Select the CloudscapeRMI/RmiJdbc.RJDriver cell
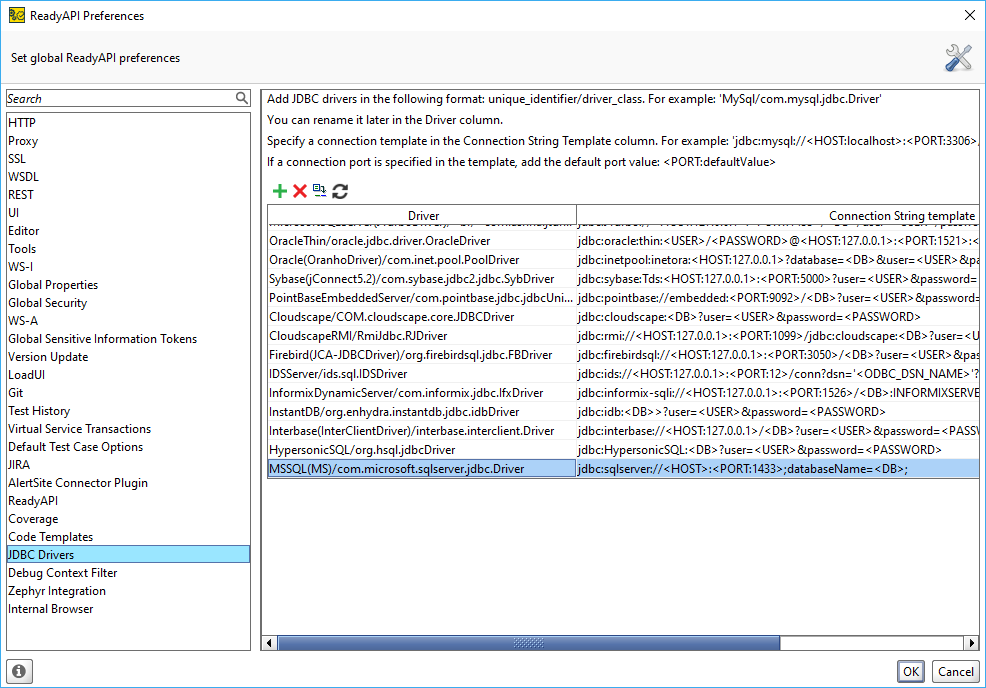986x688 pixels. [422, 336]
